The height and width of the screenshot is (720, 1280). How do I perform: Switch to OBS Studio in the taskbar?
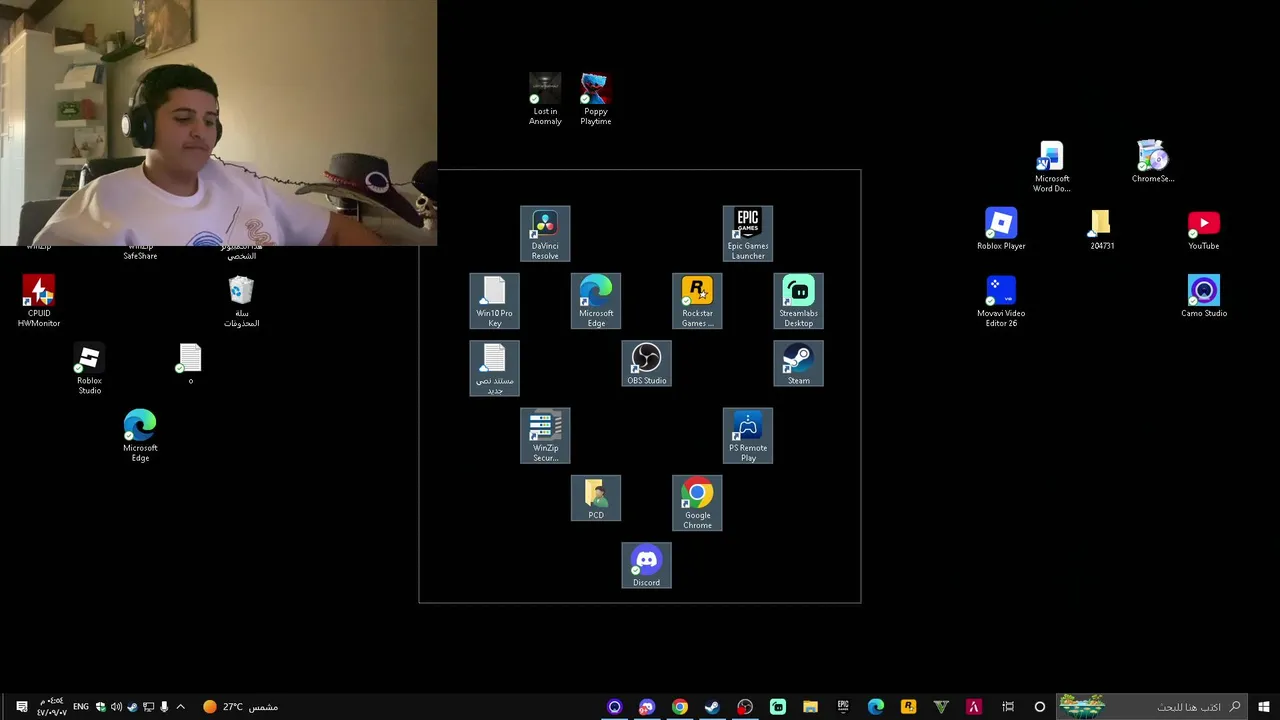coord(745,707)
